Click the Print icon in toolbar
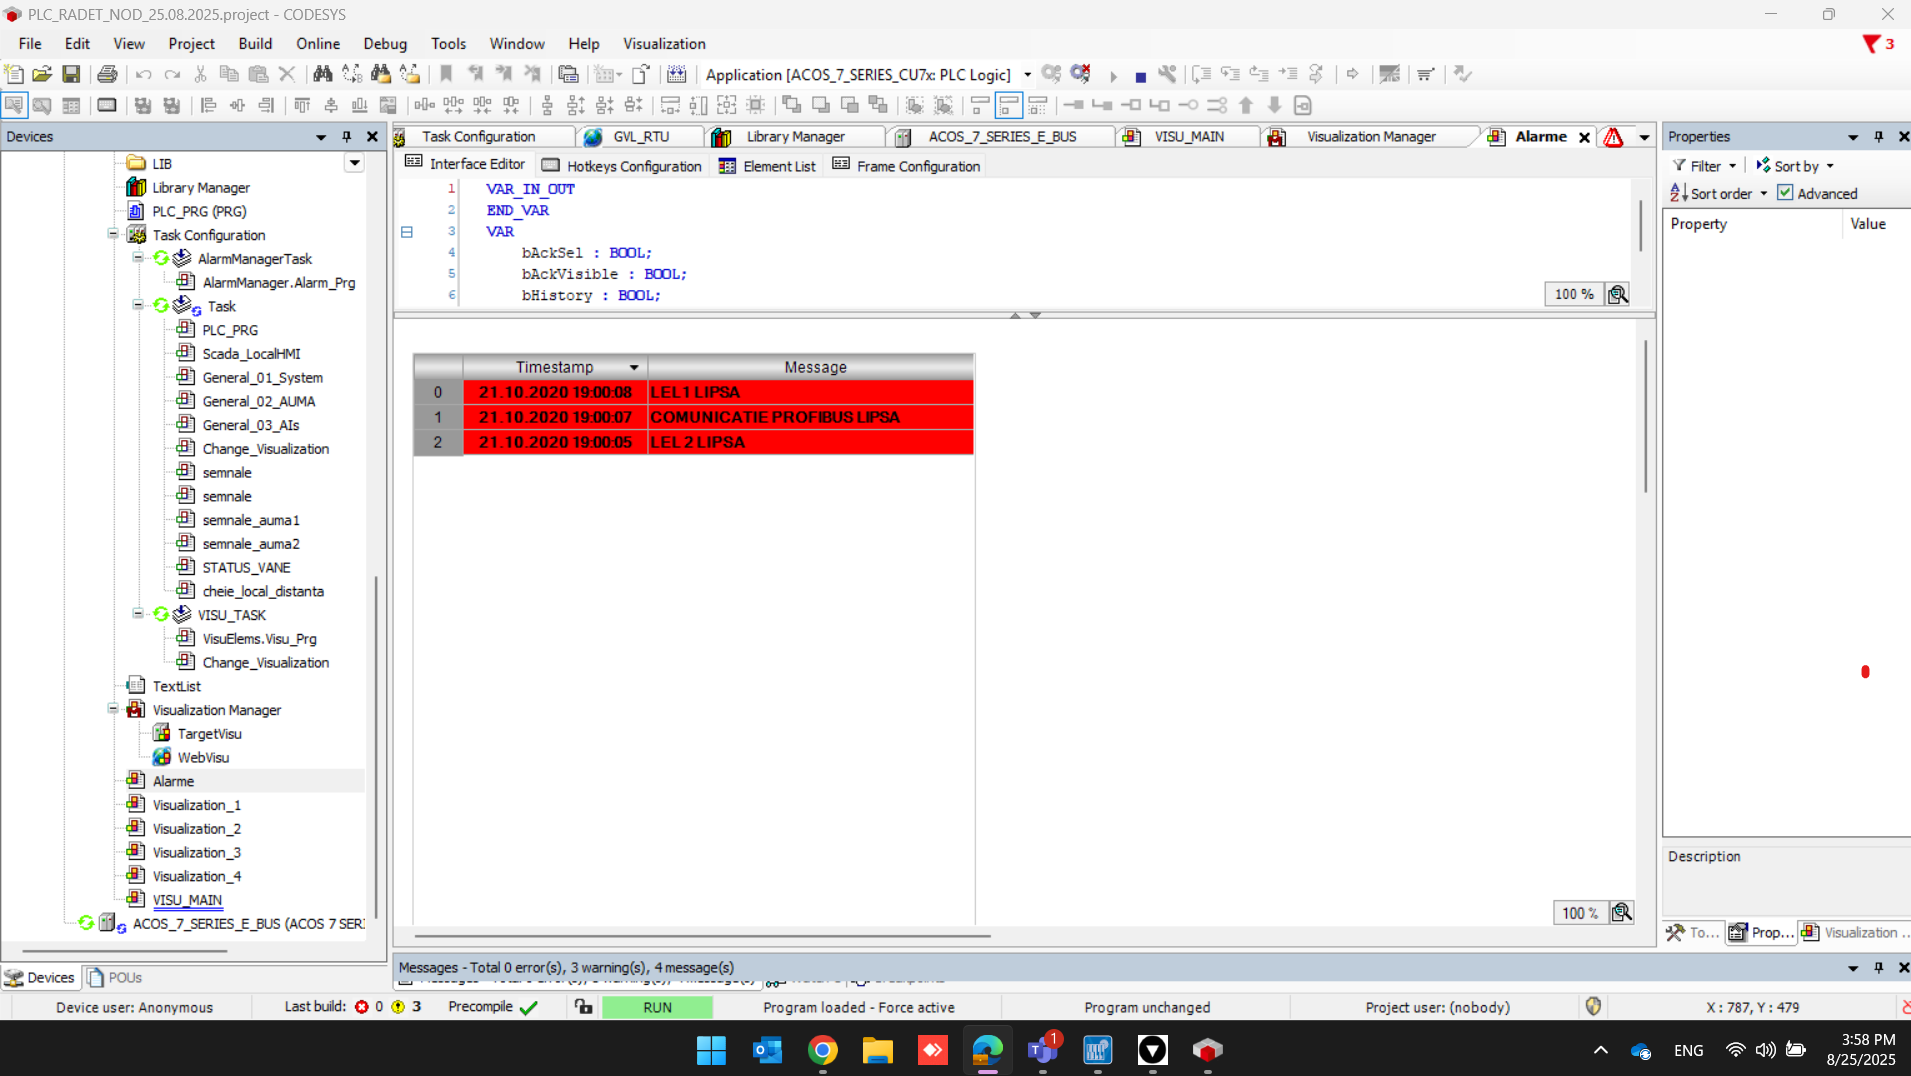The height and width of the screenshot is (1076, 1911). click(107, 74)
